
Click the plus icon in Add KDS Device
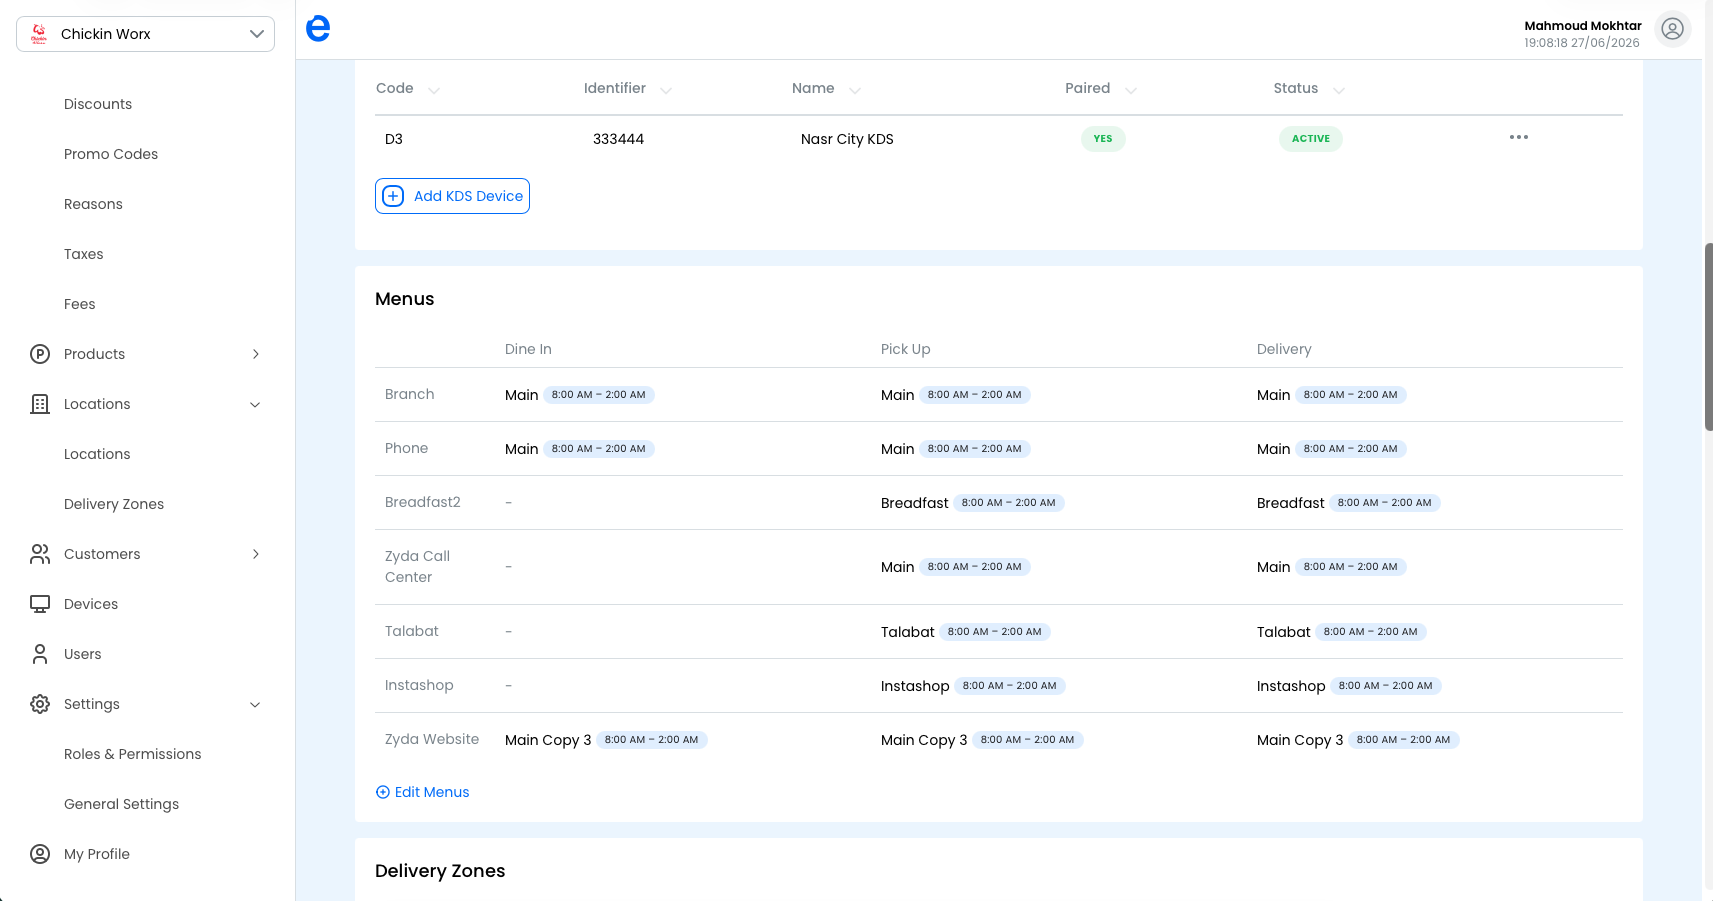point(394,196)
